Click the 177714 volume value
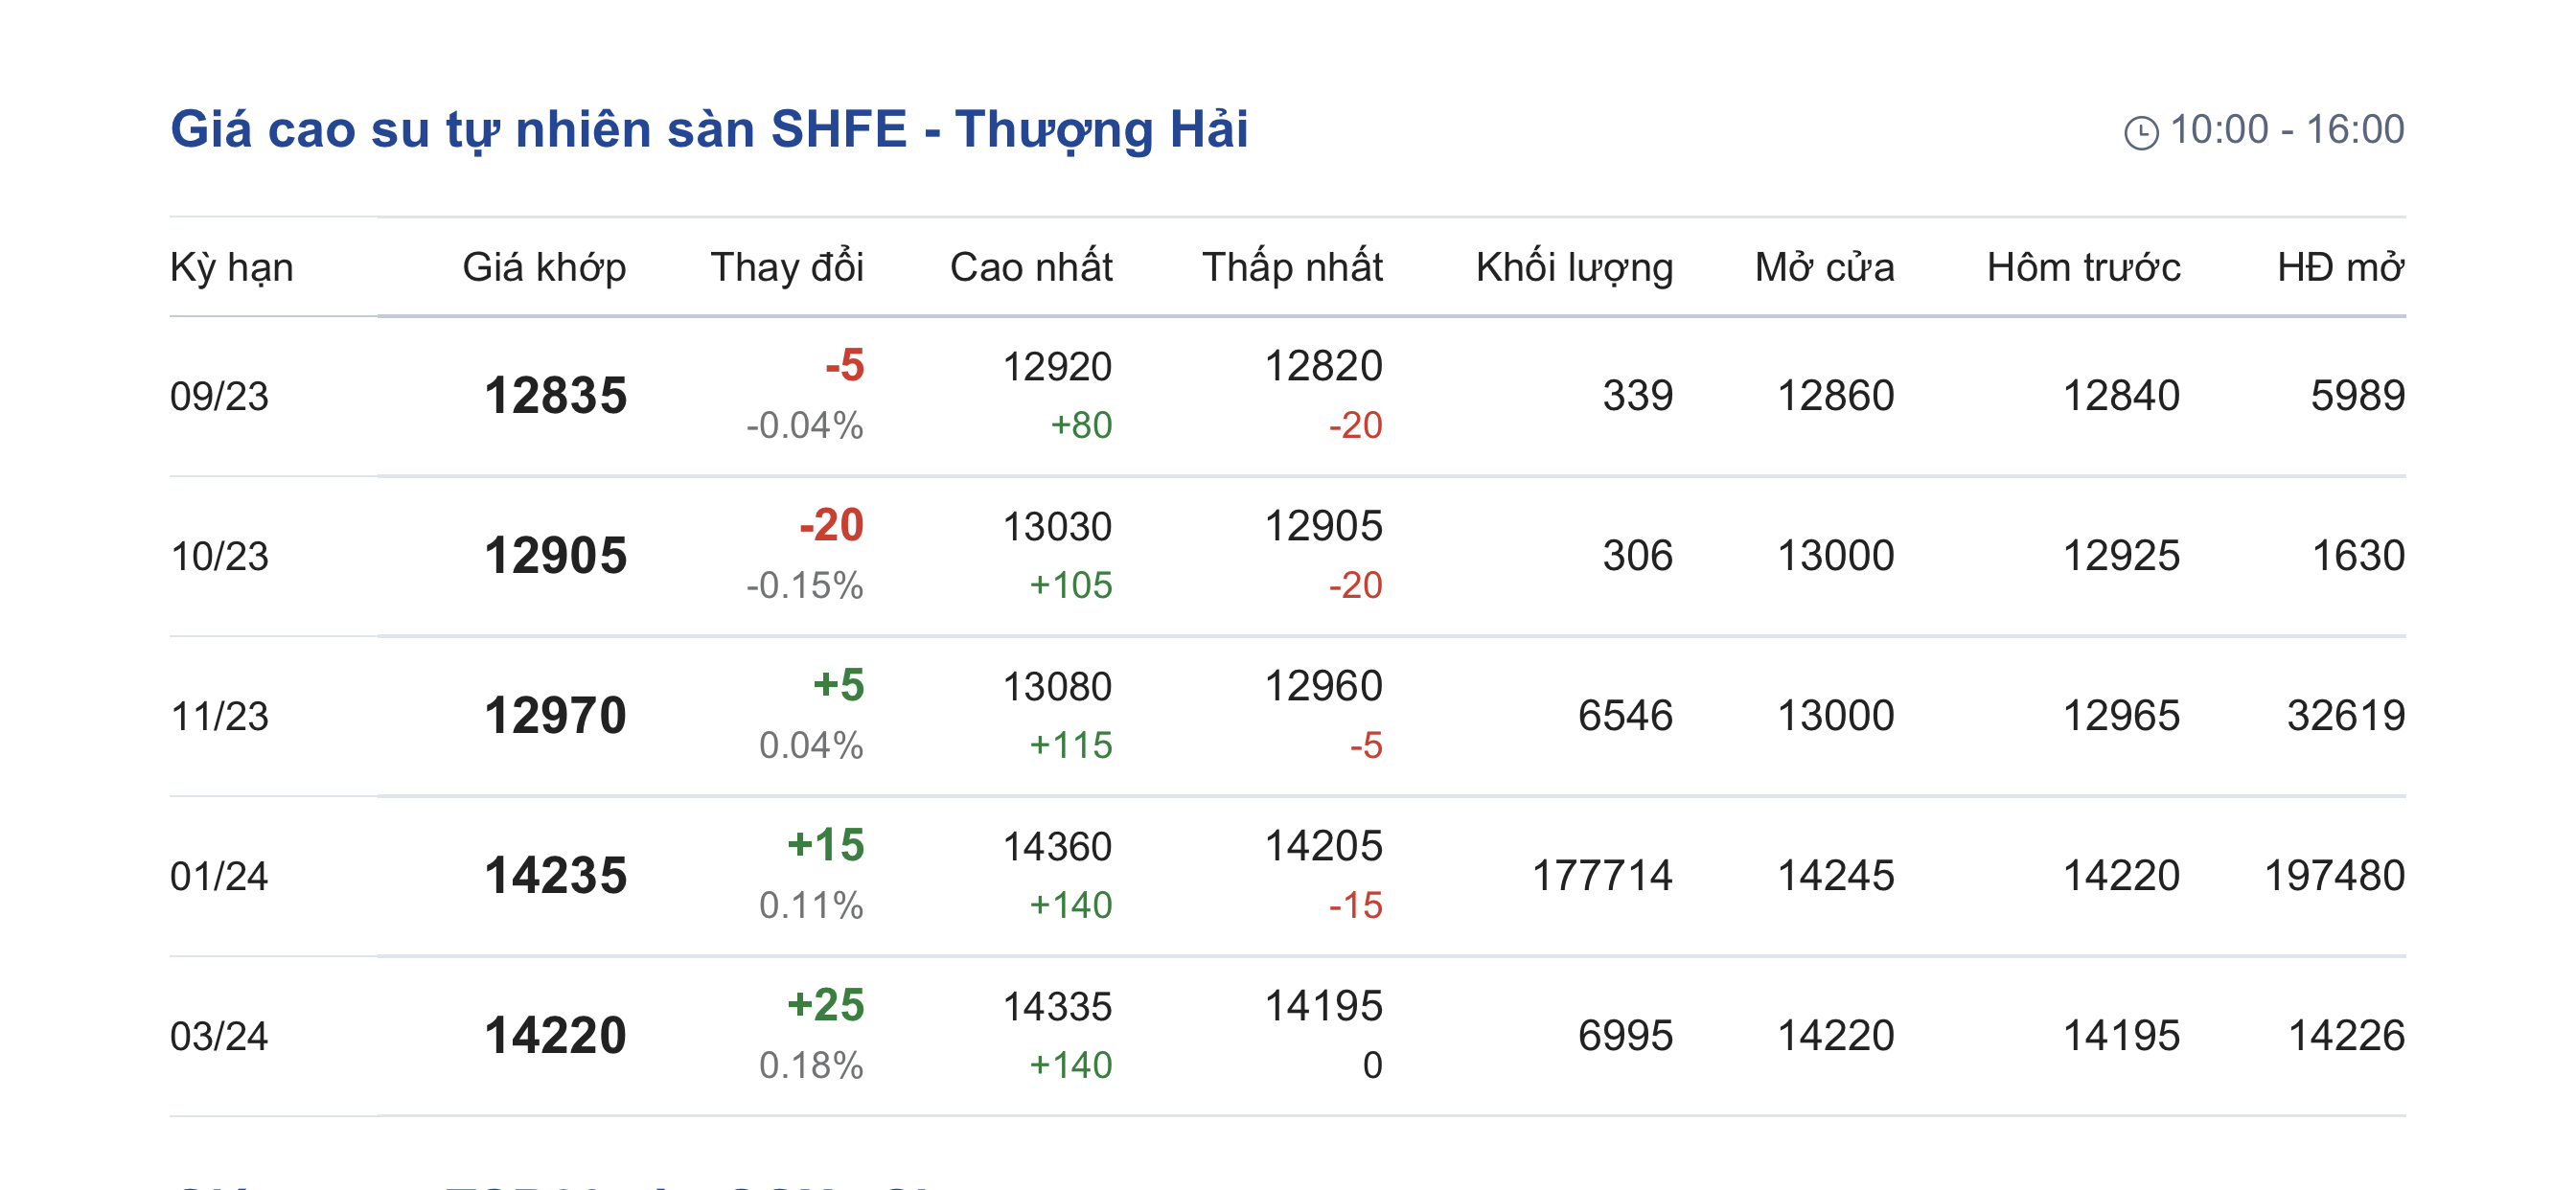Viewport: 2576px width, 1190px height. click(x=1602, y=876)
